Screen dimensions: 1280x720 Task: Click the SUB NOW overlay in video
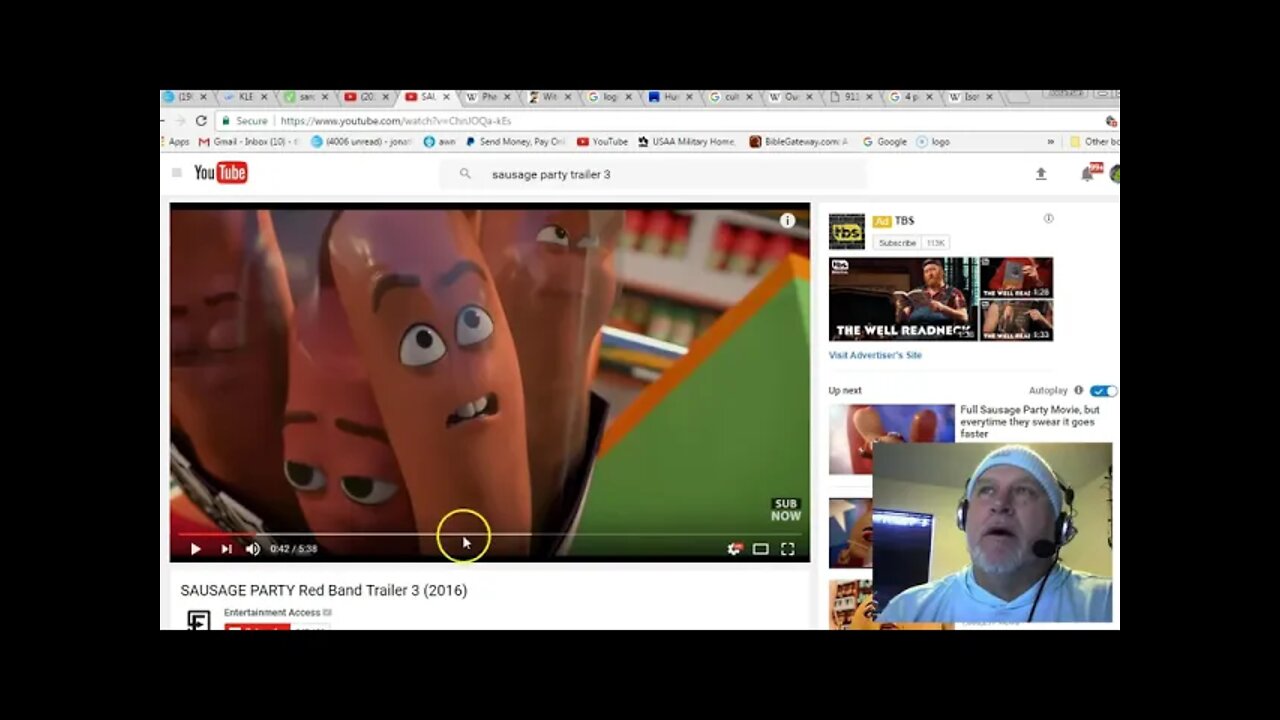pyautogui.click(x=786, y=510)
